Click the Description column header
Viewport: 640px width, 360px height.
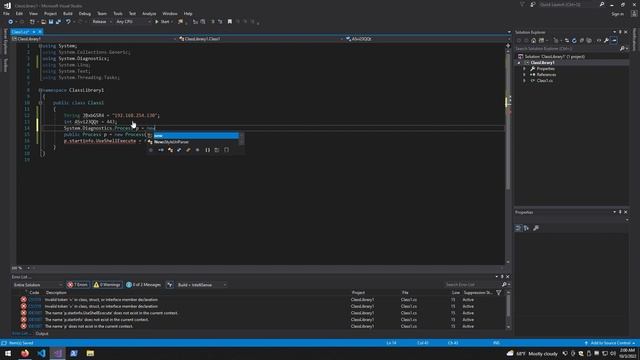click(56, 292)
